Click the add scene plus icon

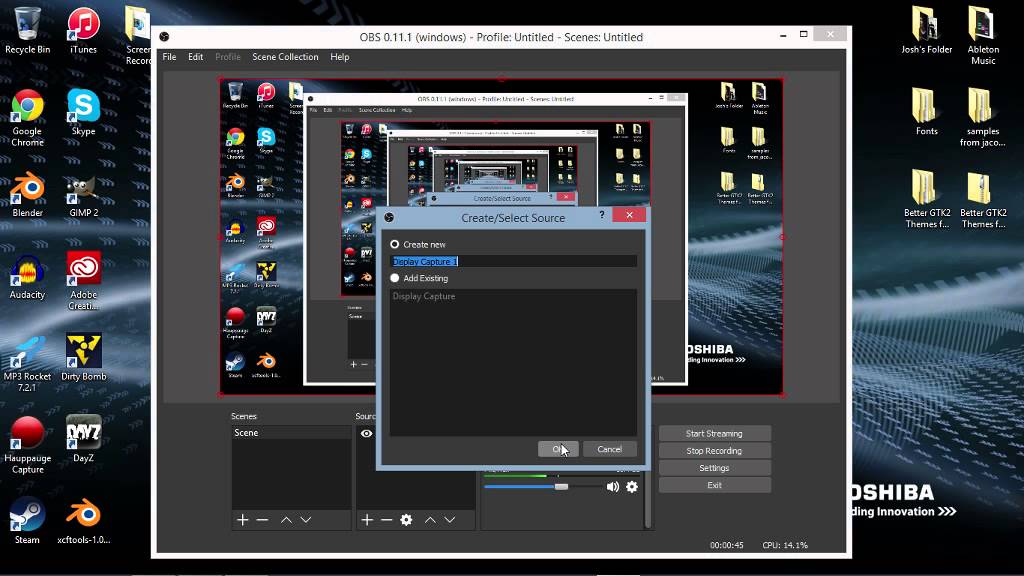point(243,520)
